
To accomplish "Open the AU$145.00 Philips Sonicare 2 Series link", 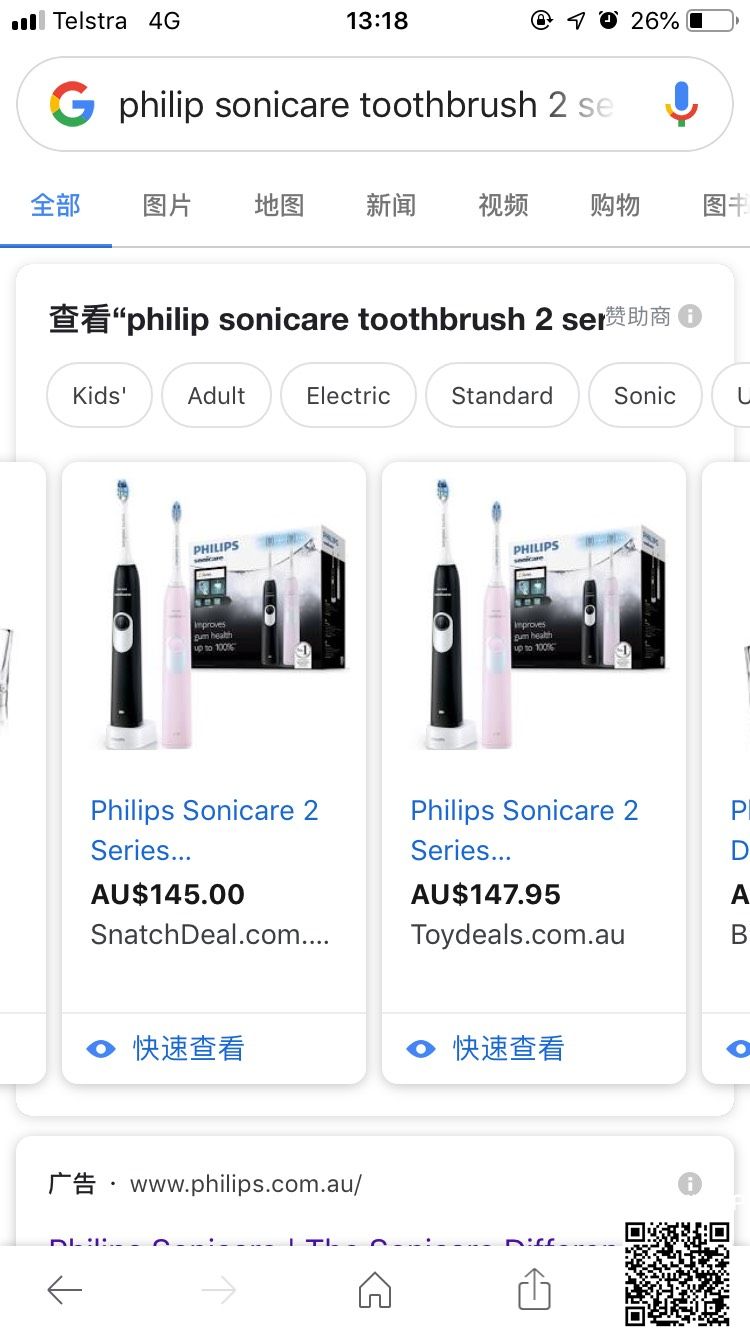I will point(204,830).
